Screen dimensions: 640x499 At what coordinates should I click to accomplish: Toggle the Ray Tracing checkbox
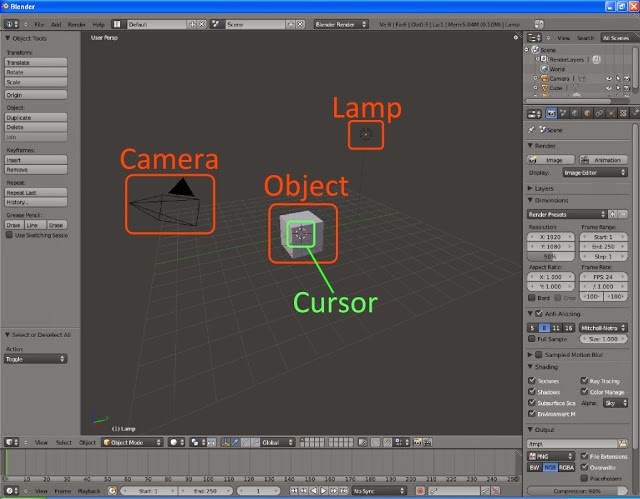click(x=584, y=380)
